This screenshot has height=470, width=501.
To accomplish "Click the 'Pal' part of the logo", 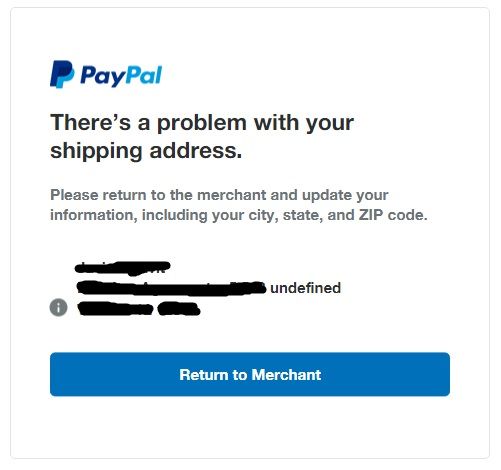I will (x=145, y=74).
